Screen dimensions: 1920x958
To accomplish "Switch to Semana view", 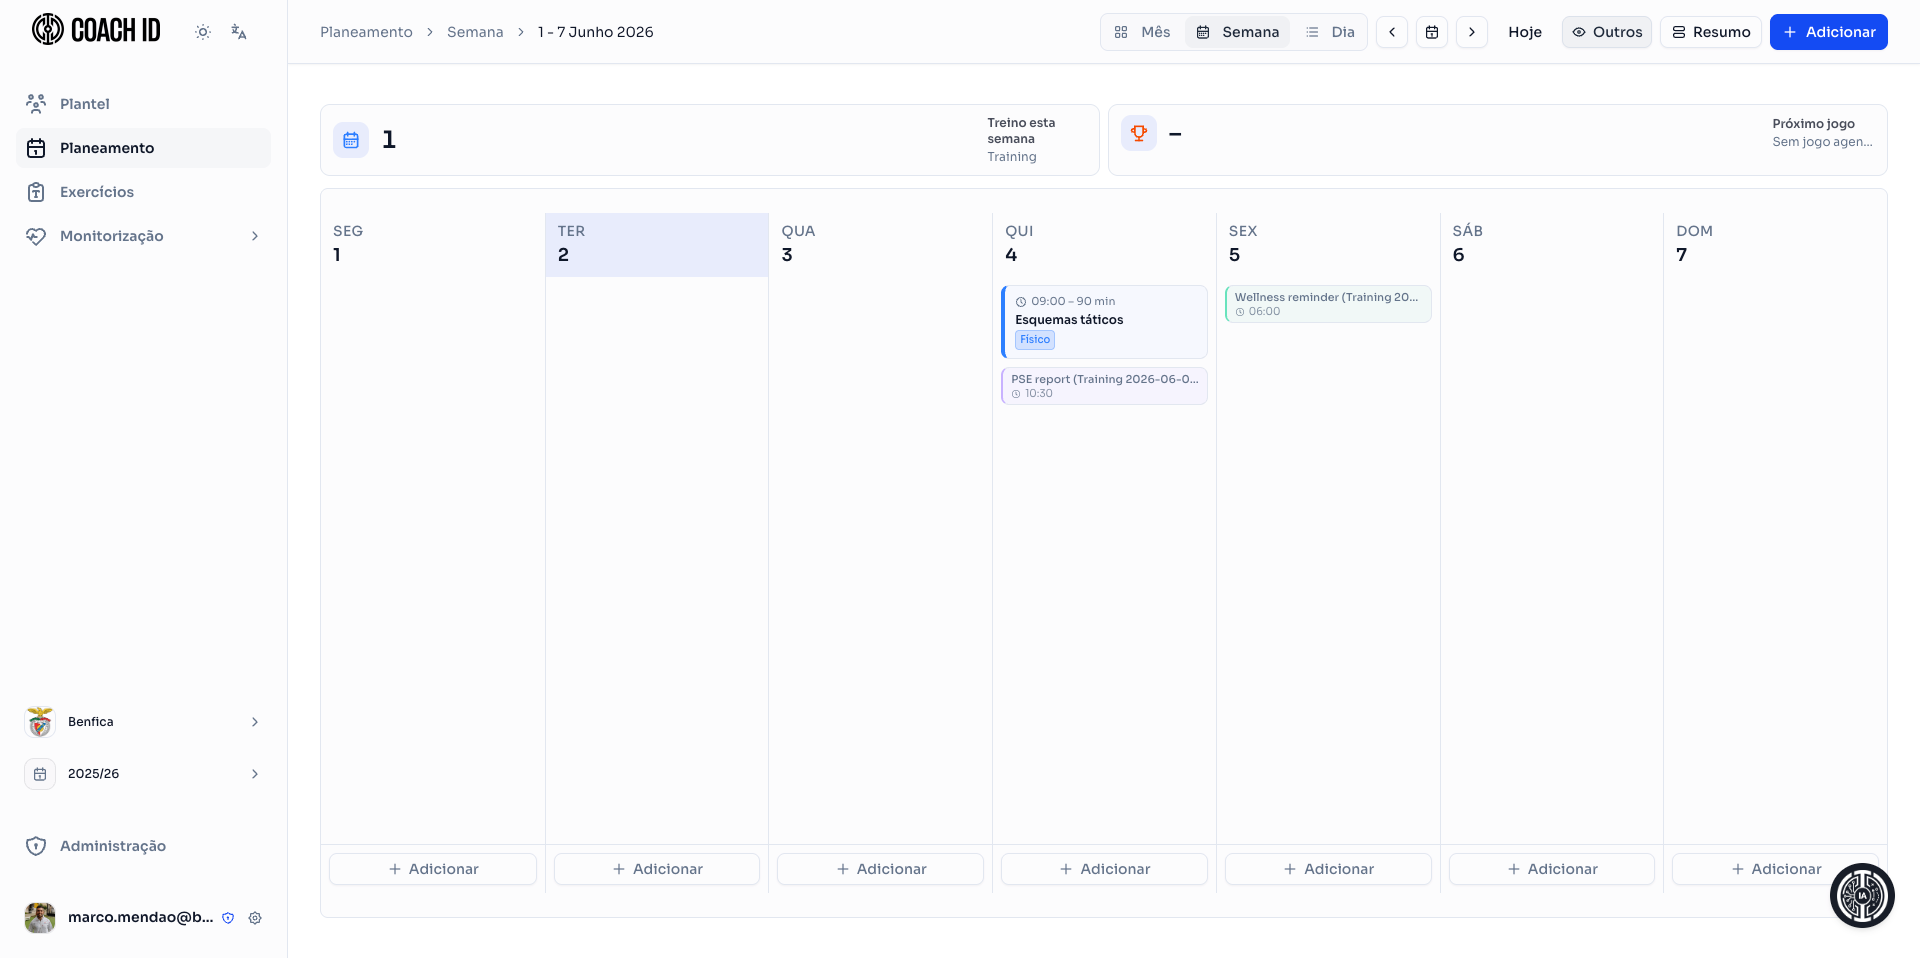I will coord(1238,32).
